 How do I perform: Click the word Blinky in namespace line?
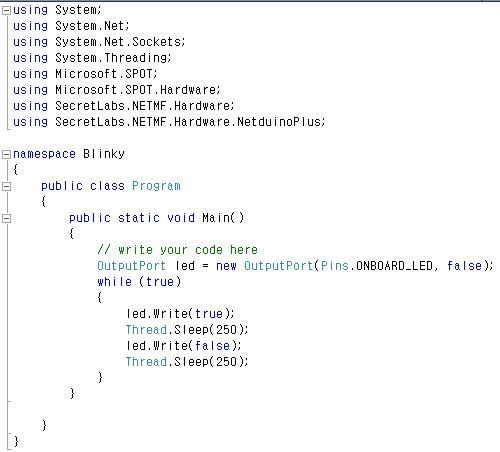[104, 154]
